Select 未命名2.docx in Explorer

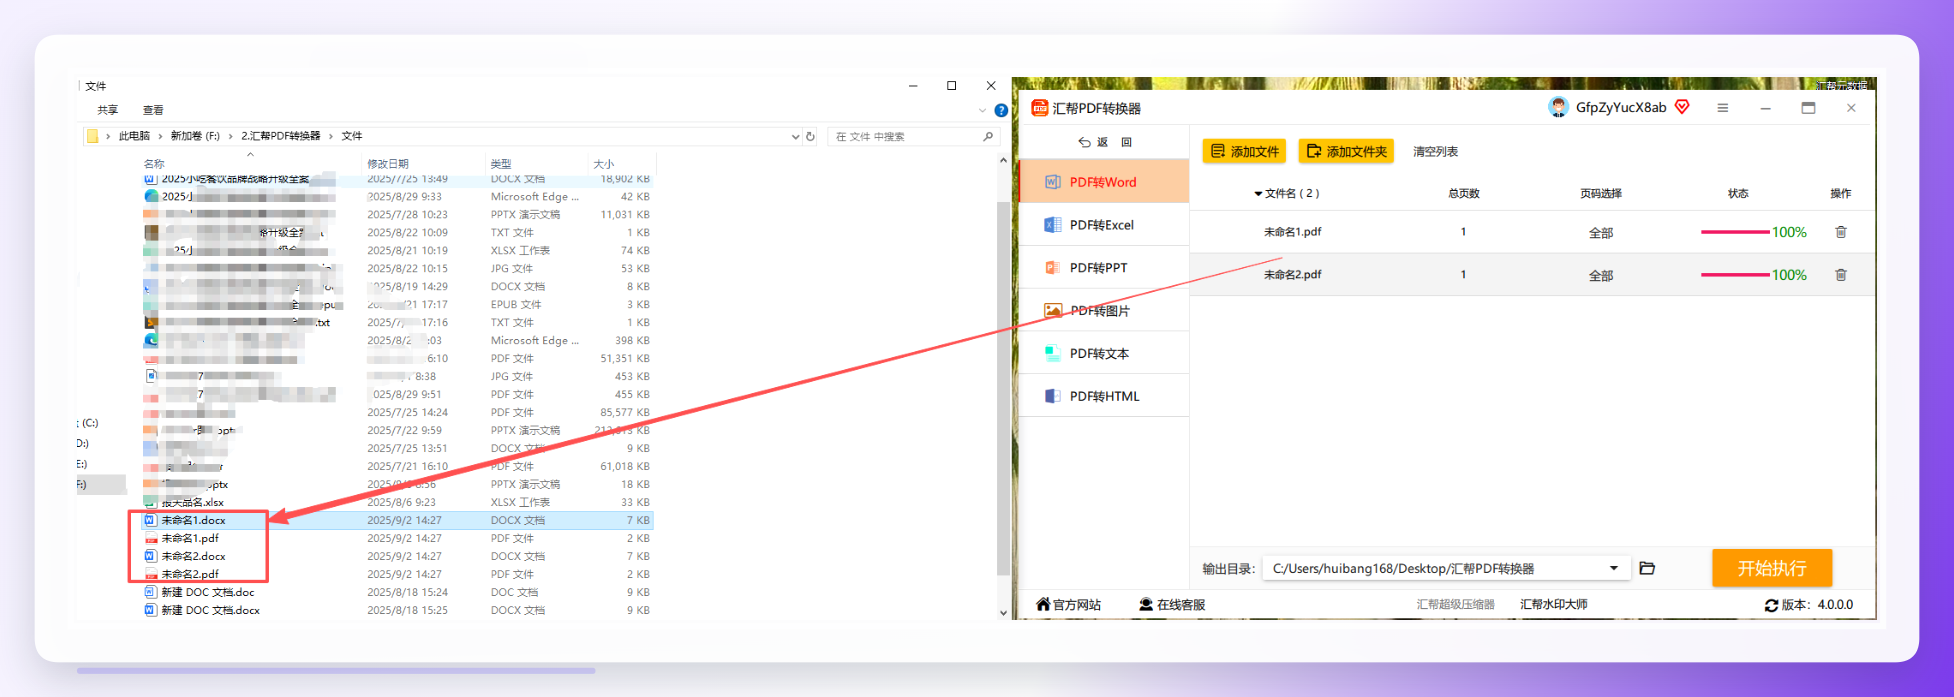coord(193,556)
